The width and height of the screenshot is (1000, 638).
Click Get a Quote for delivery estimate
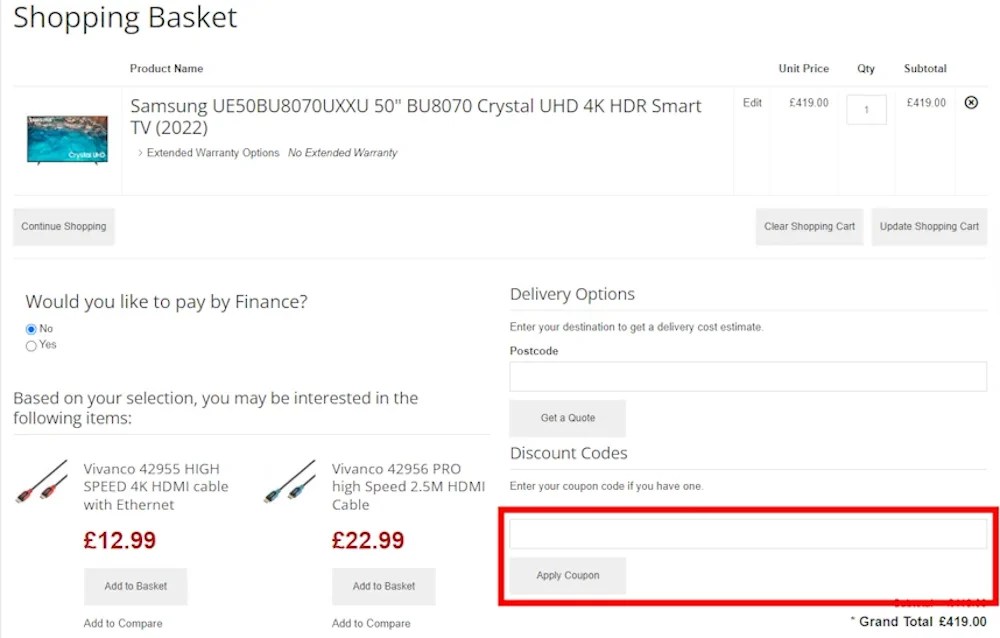tap(567, 418)
